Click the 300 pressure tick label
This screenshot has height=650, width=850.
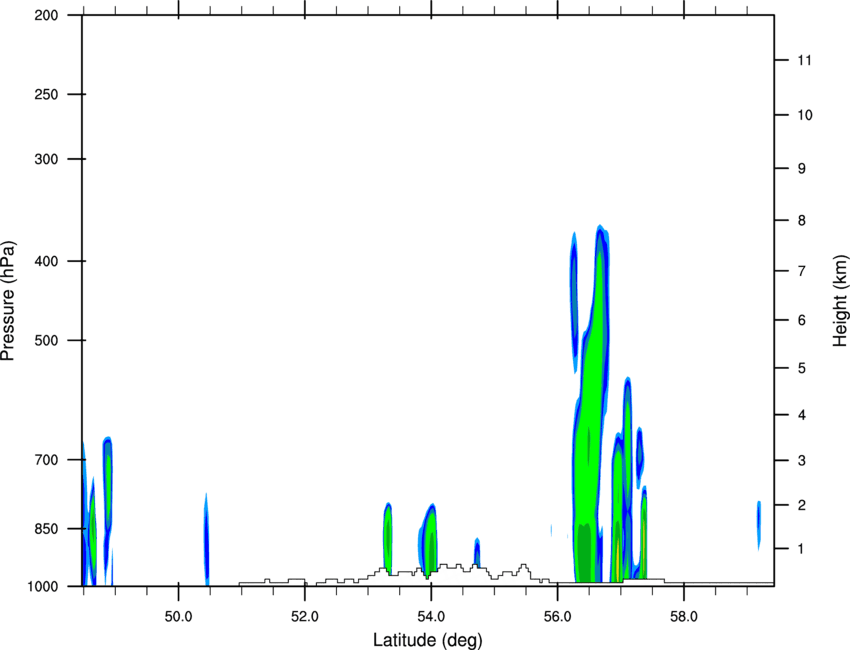[x=47, y=159]
